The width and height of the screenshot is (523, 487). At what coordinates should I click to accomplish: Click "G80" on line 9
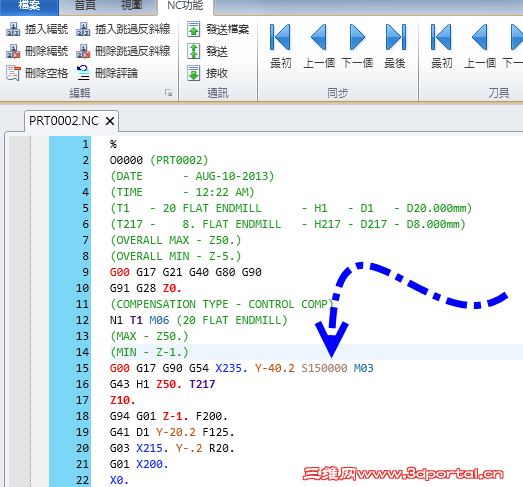pos(225,272)
